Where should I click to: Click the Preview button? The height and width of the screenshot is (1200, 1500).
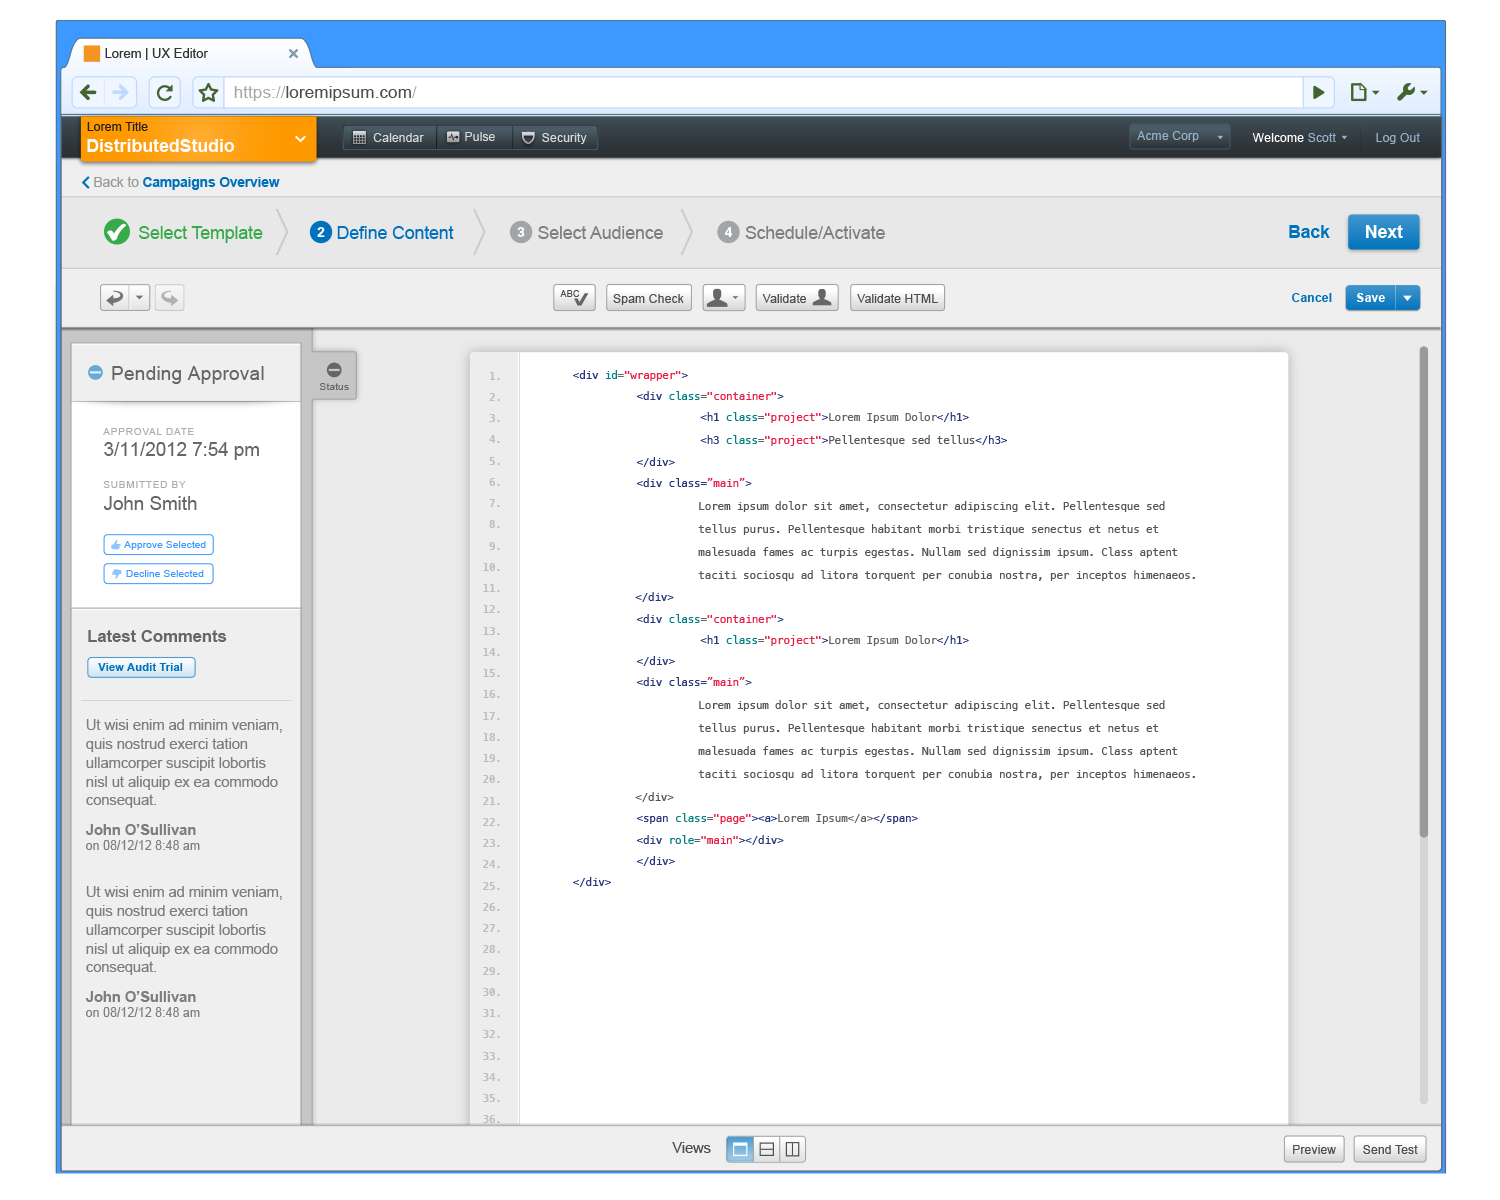[1313, 1149]
